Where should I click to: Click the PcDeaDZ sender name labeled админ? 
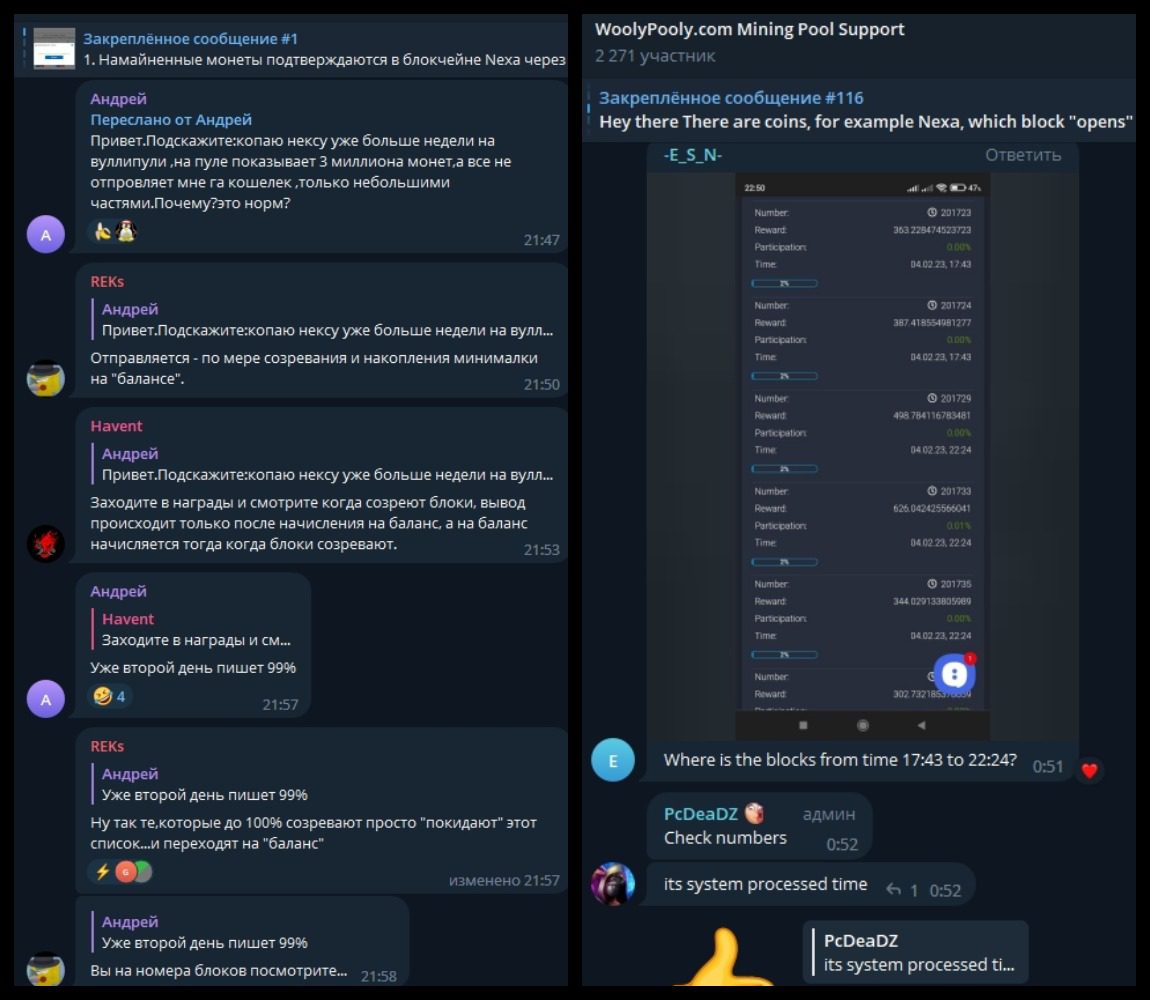point(700,814)
